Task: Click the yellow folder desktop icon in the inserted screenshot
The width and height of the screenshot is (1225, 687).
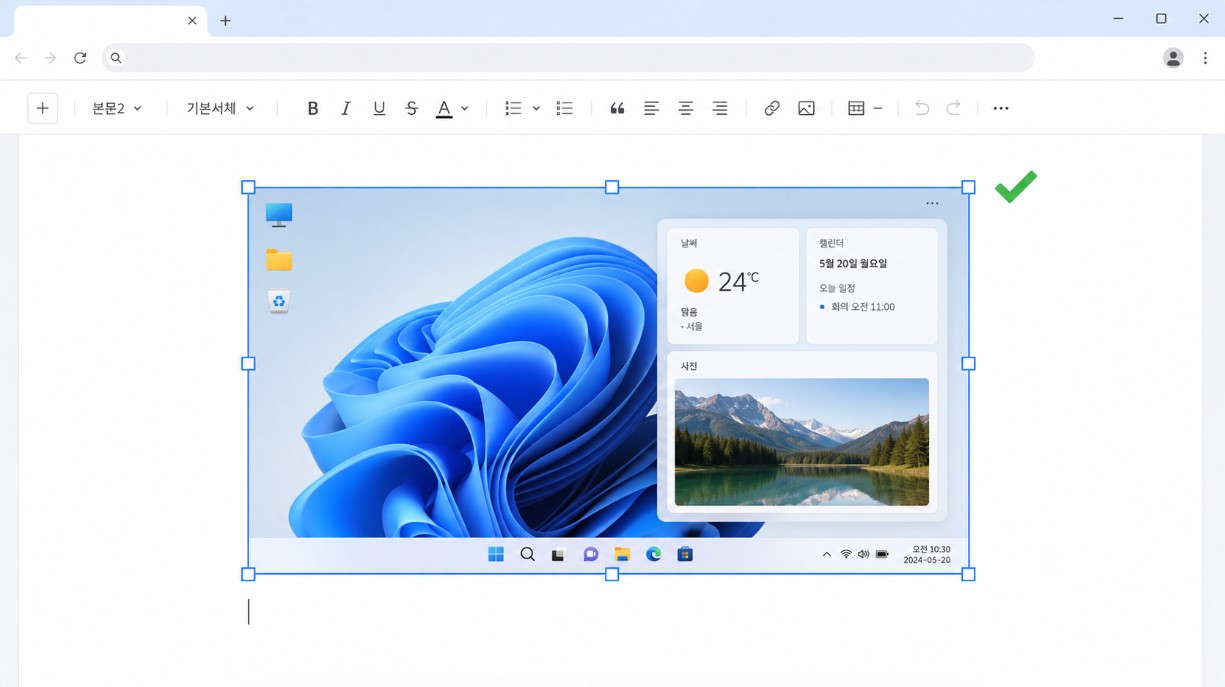Action: tap(279, 260)
